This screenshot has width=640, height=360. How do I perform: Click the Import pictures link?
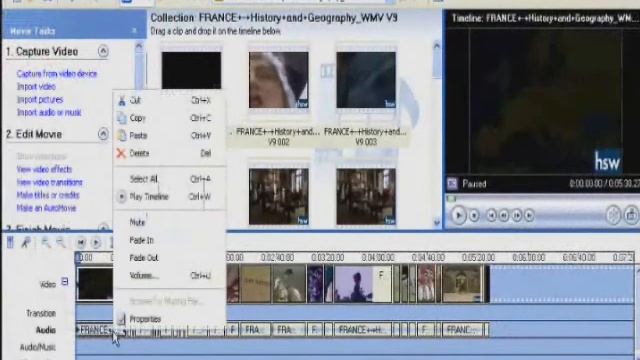40,100
